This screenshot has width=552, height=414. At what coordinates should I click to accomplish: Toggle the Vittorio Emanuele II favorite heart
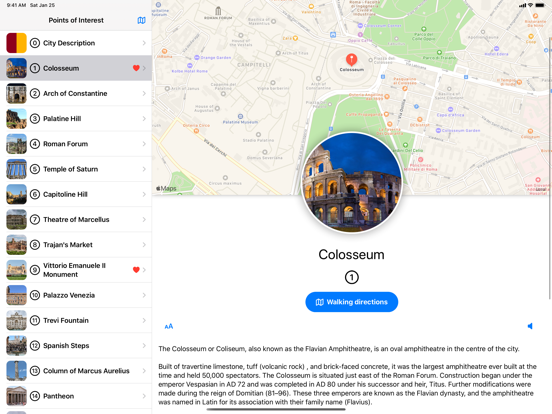pos(136,270)
